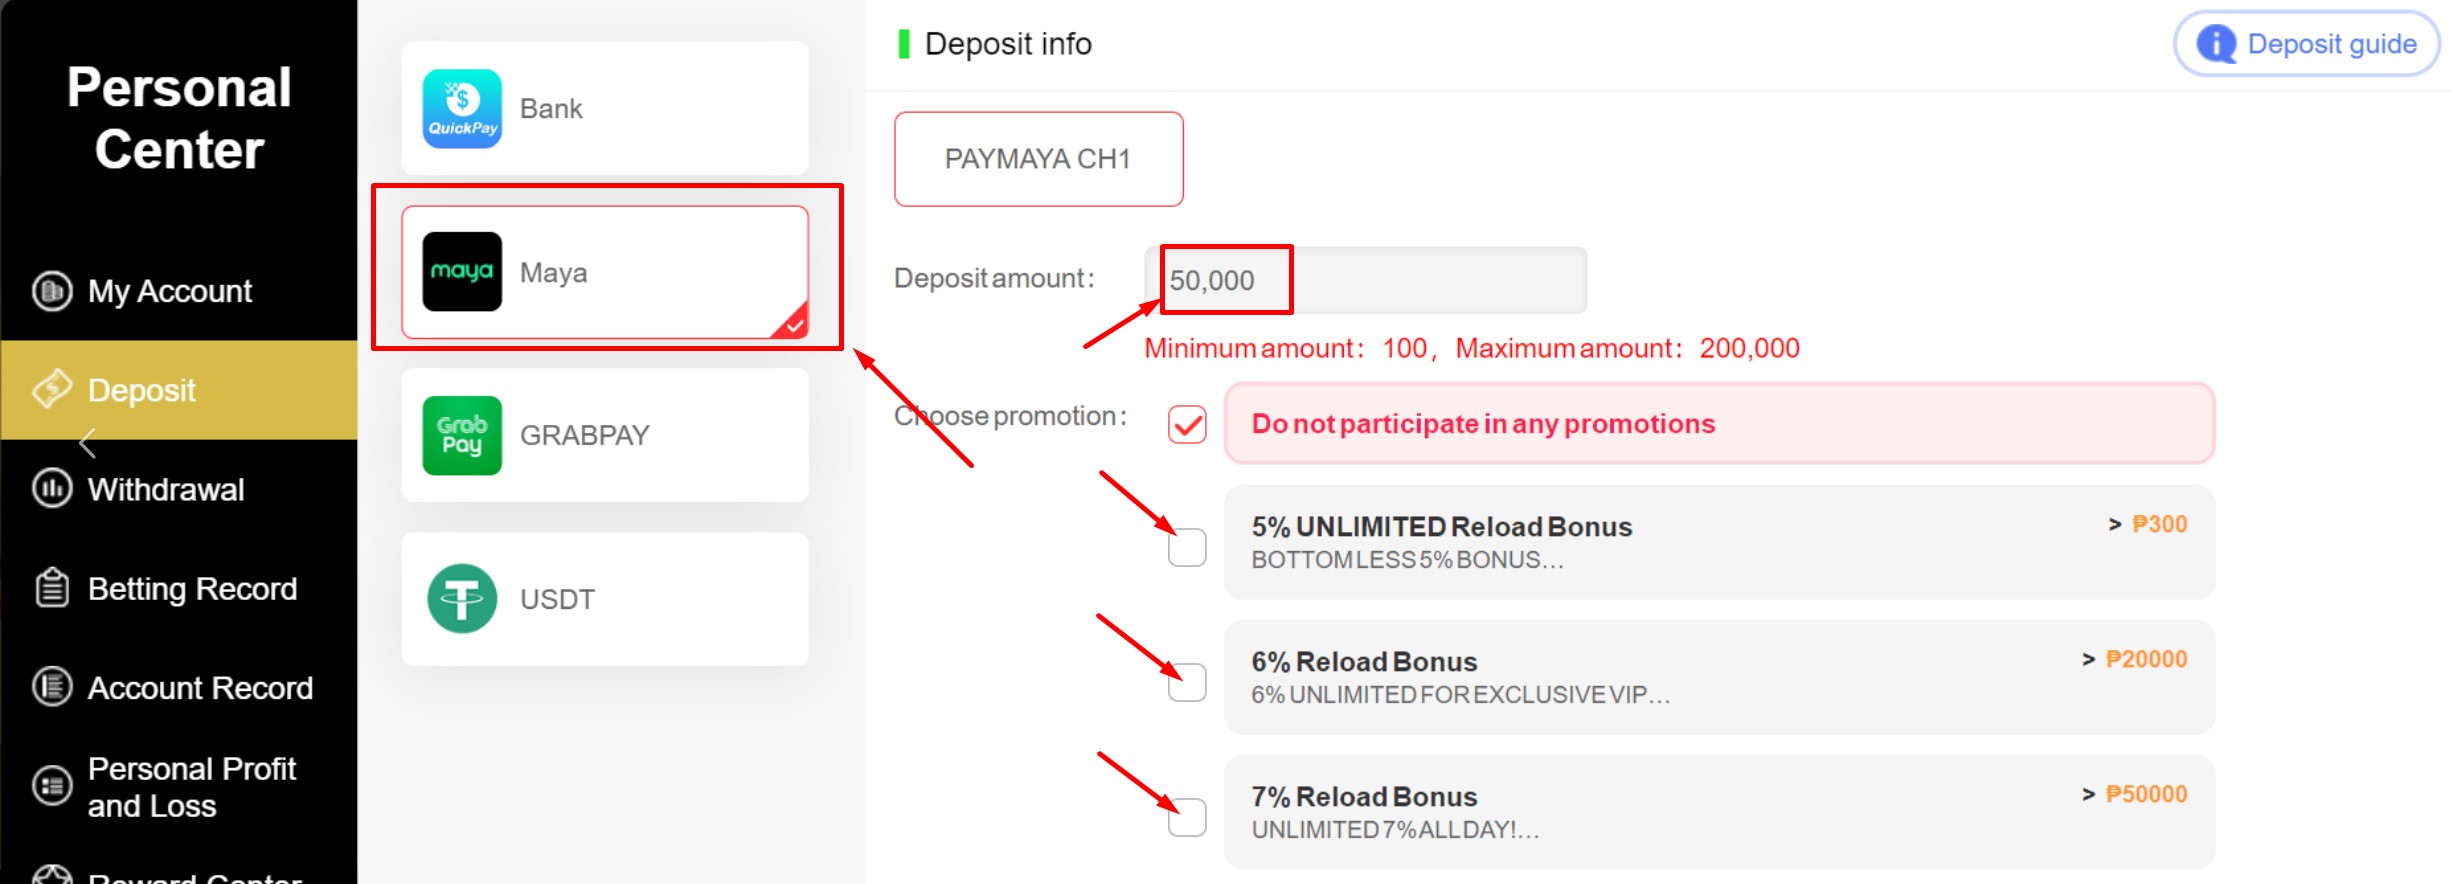Viewport: 2452px width, 884px height.
Task: Expand the 6% Reload Bonus ₱20000 details
Action: (x=2089, y=659)
